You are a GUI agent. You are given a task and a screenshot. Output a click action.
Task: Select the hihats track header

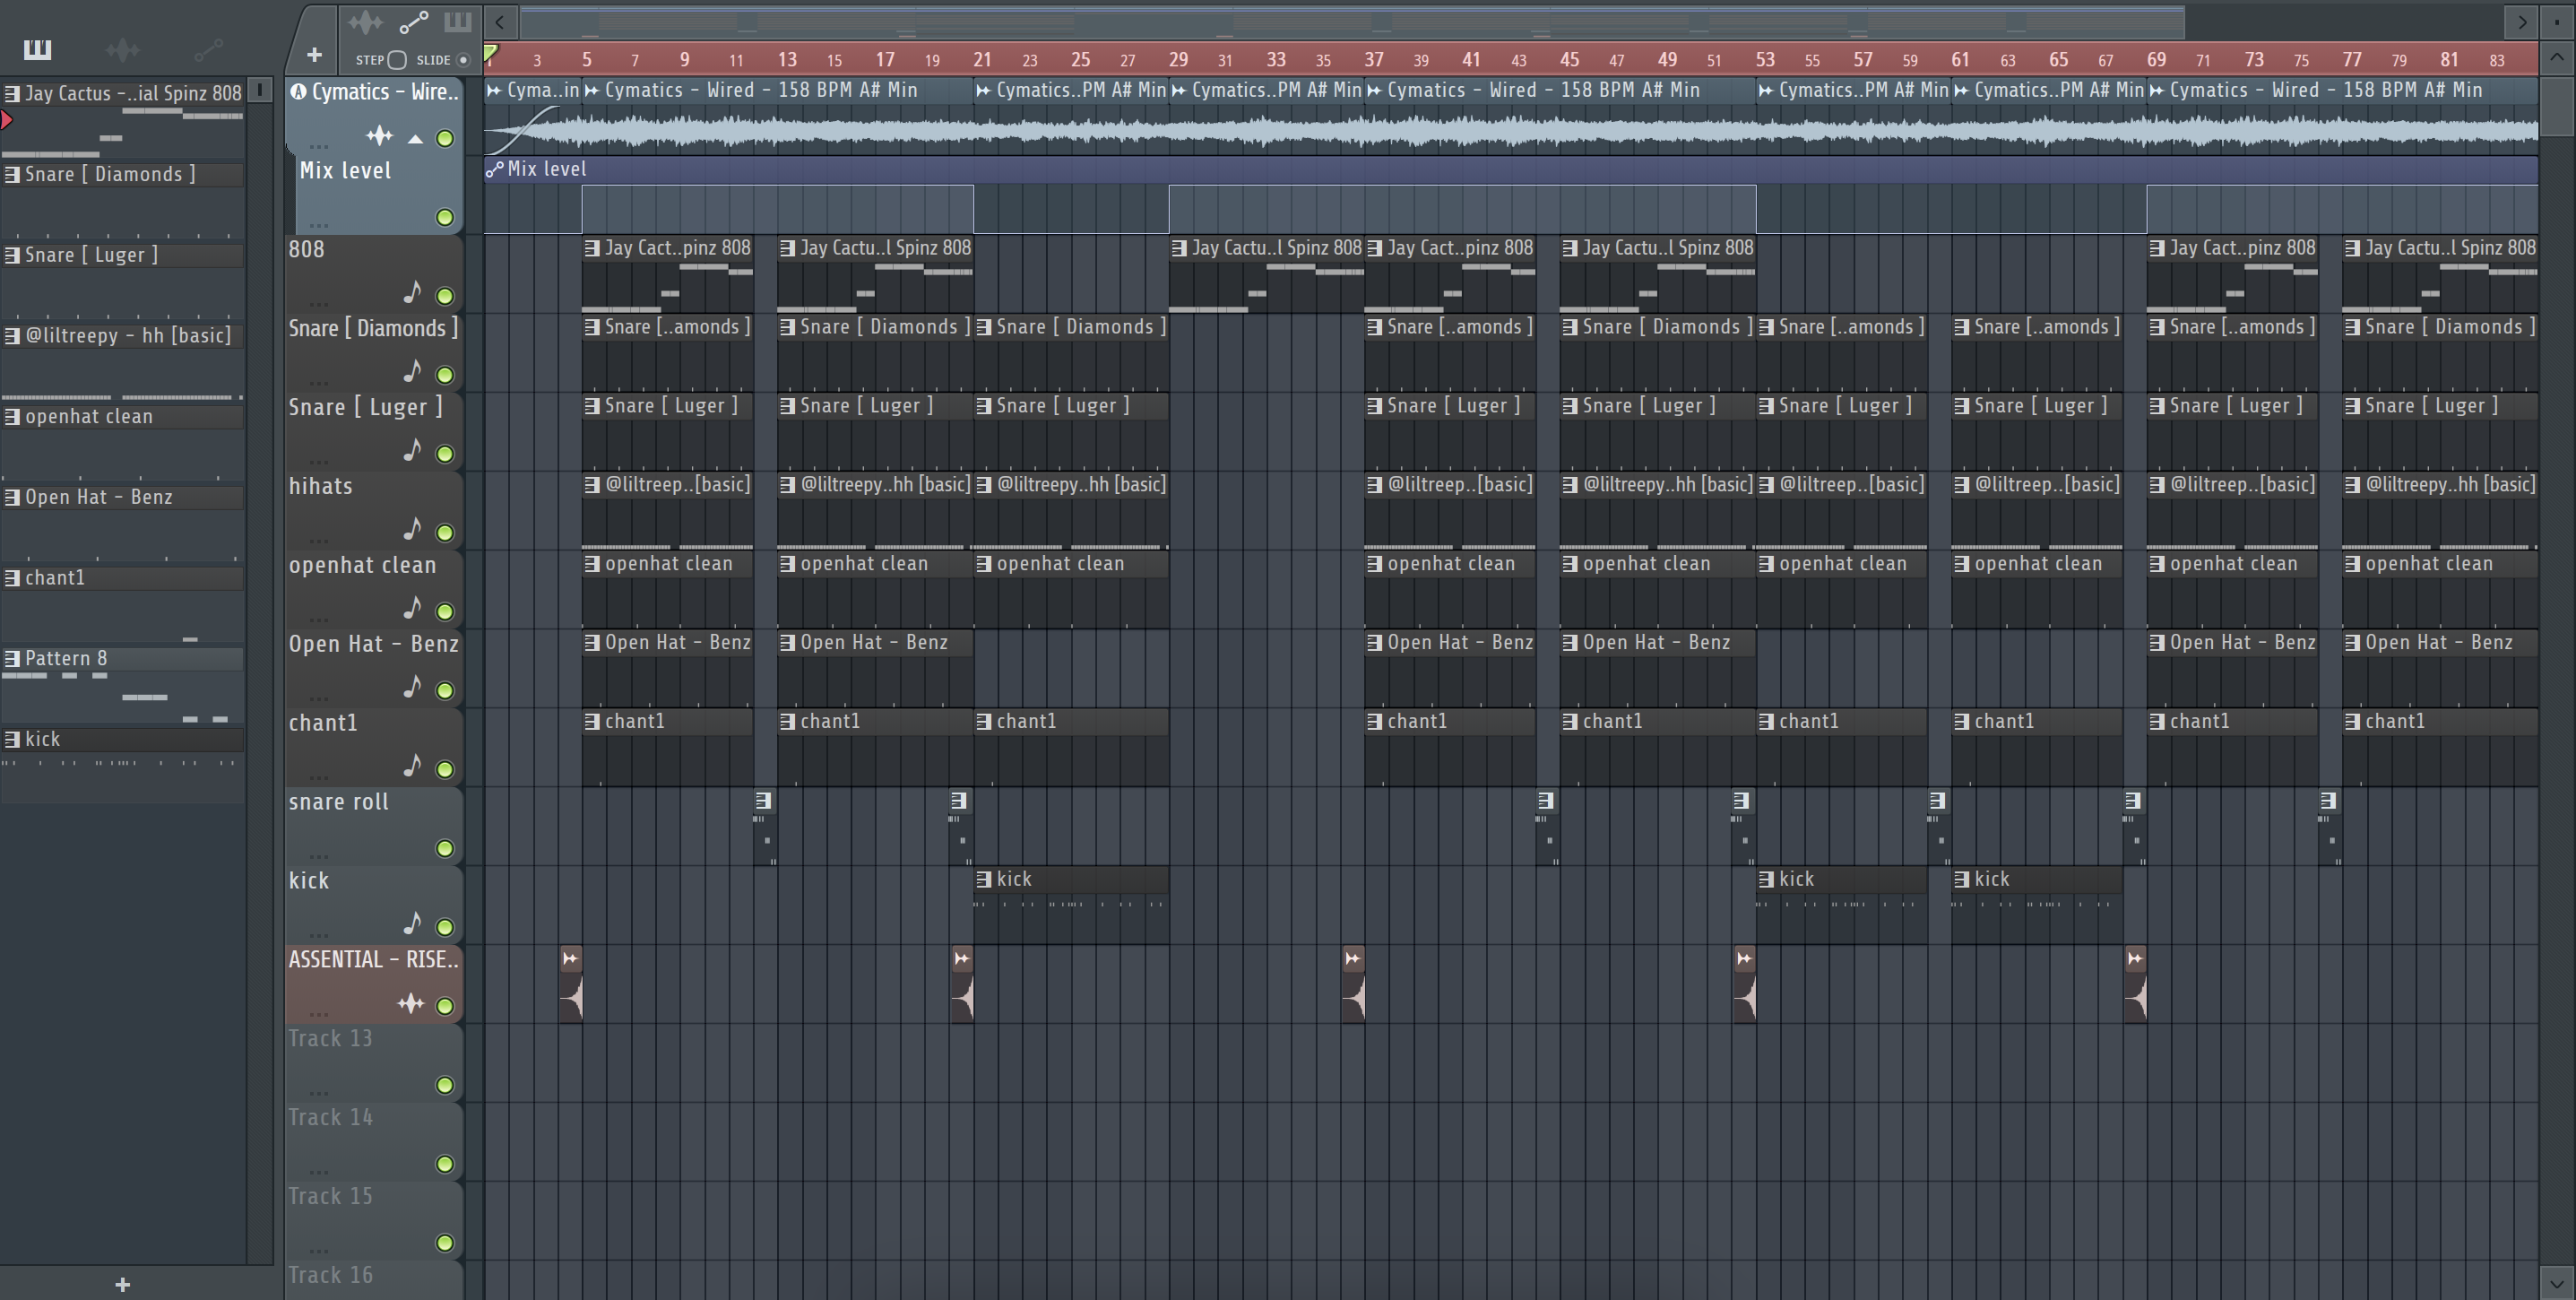click(373, 511)
